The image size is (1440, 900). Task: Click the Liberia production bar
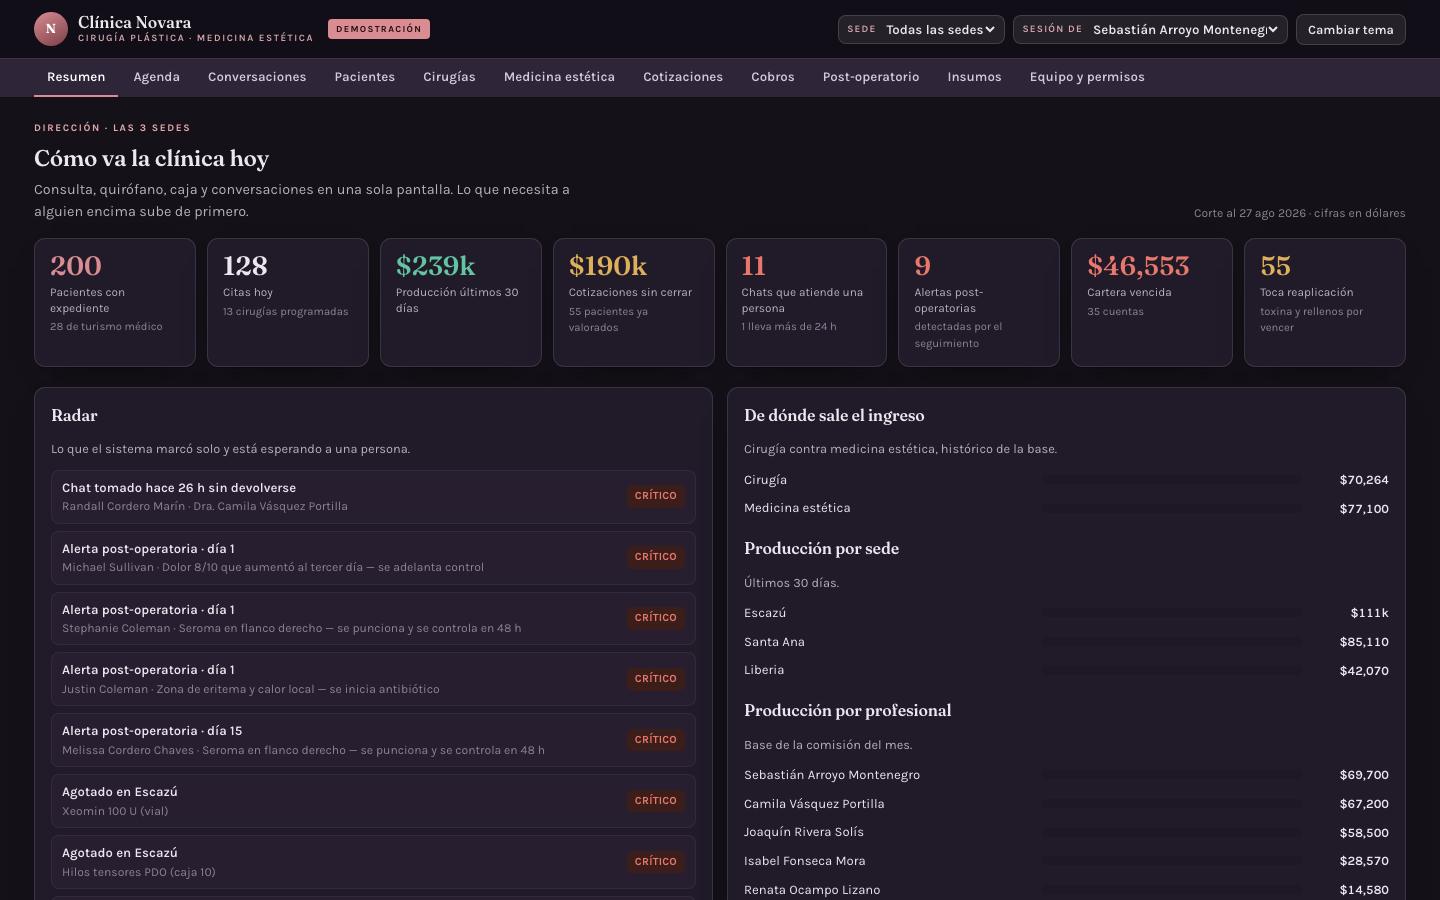(1172, 671)
